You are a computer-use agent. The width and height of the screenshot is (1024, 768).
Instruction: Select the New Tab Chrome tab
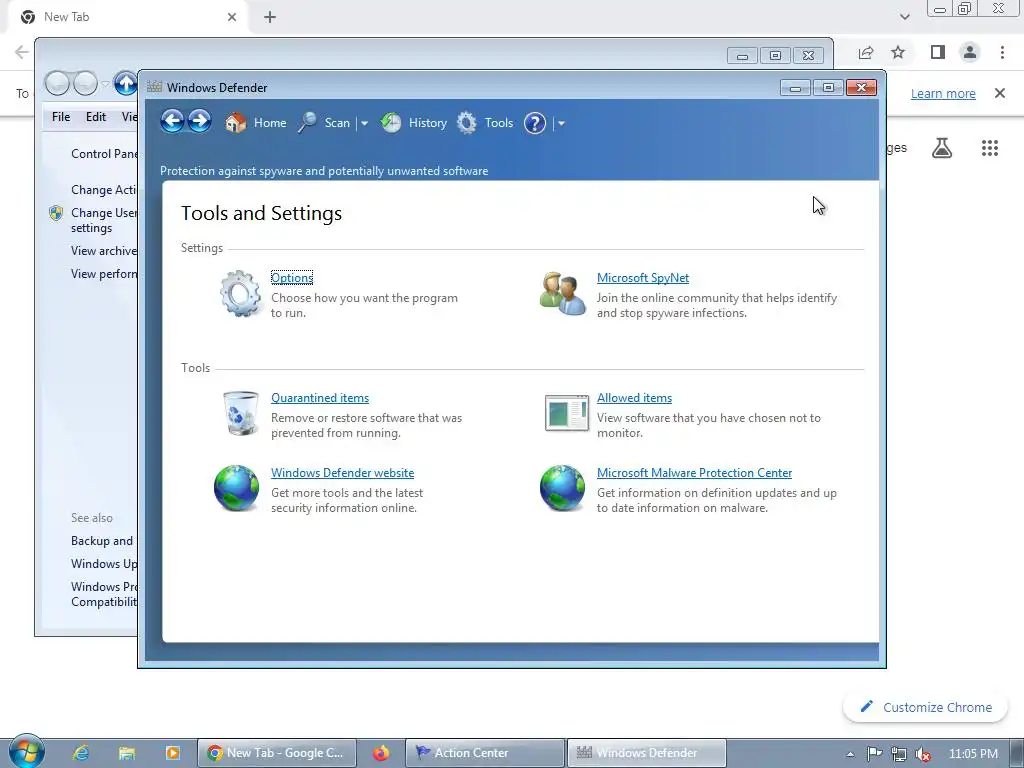pos(127,17)
